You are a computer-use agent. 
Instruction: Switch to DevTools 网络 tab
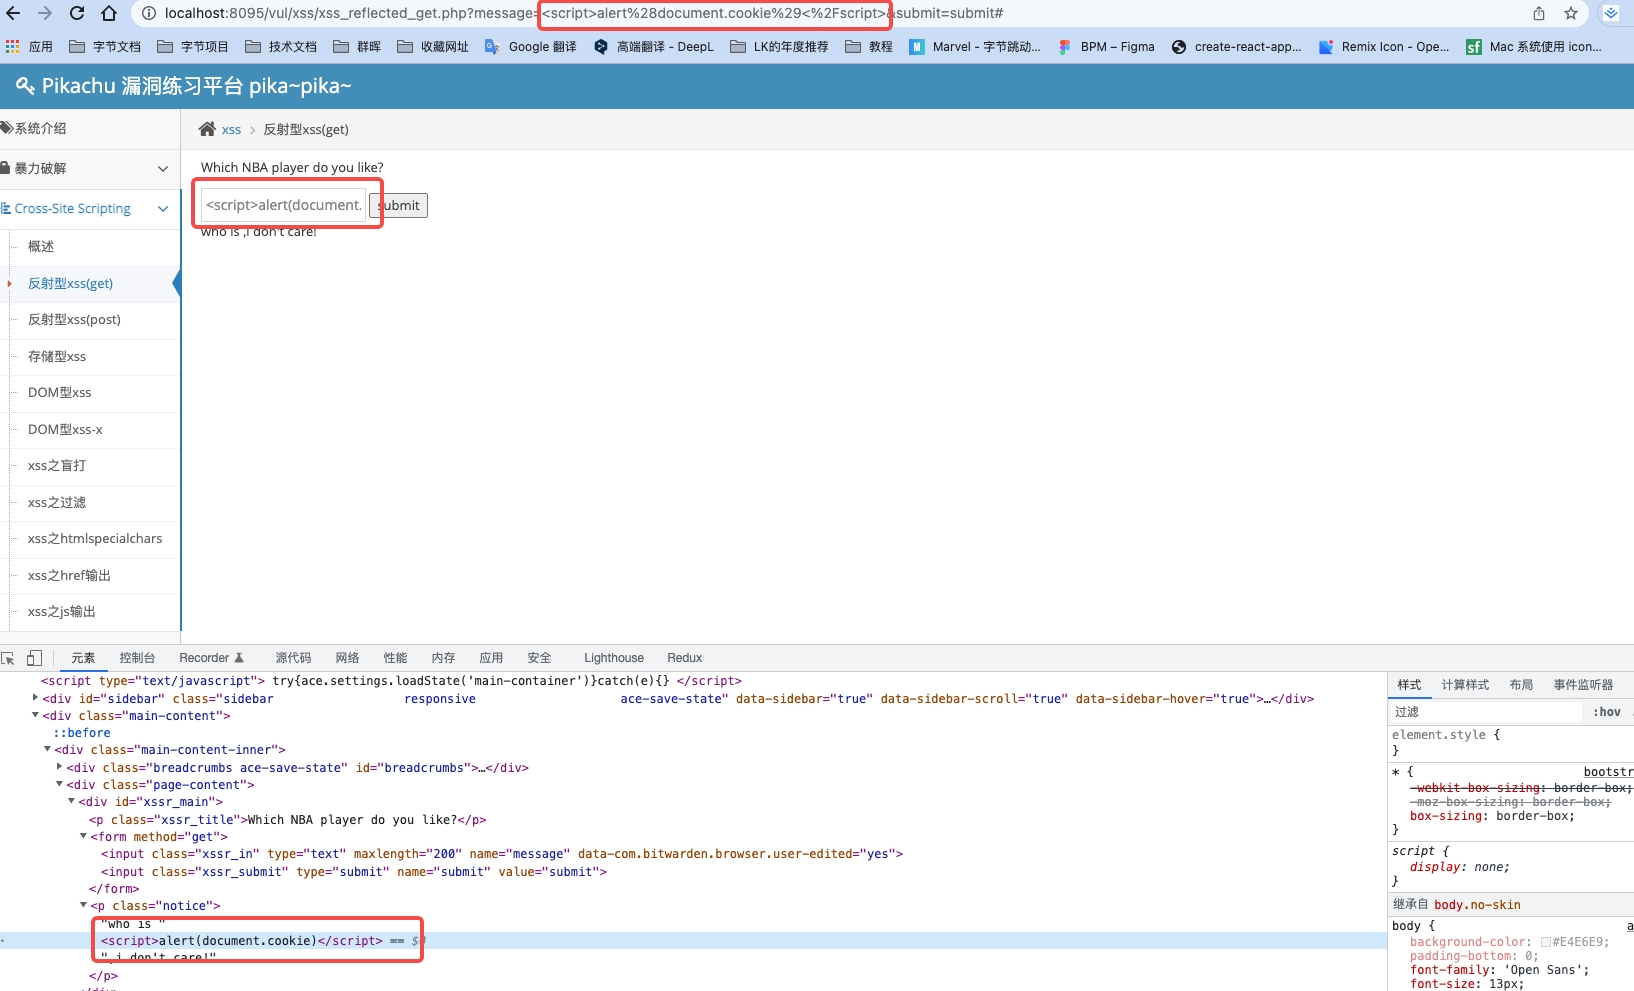(x=347, y=658)
